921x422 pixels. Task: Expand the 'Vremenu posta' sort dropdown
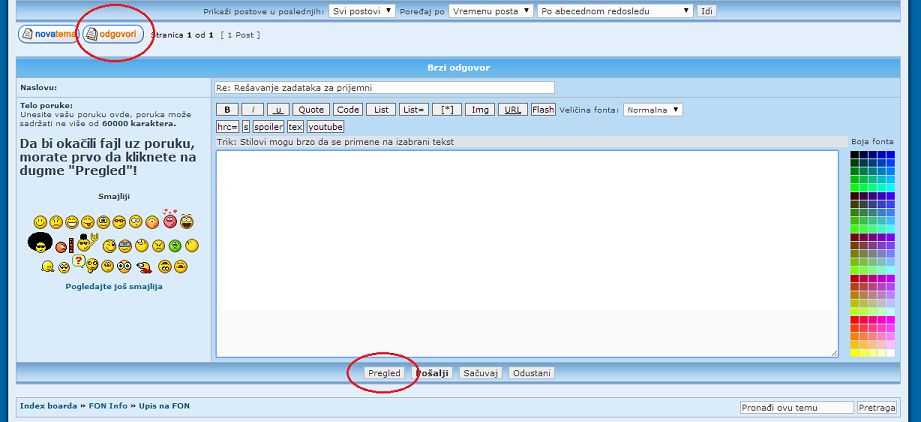coord(490,11)
